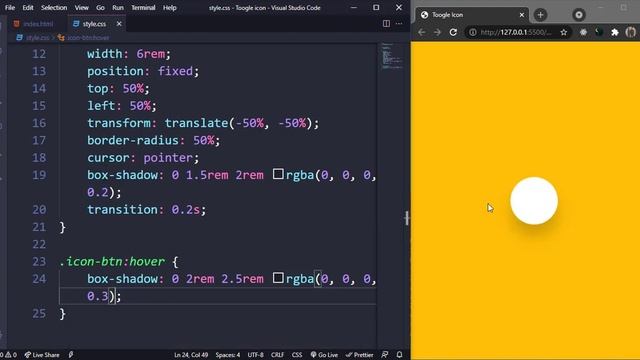Screen dimensions: 640x360
Task: Click the white round icon button on page
Action: [534, 201]
